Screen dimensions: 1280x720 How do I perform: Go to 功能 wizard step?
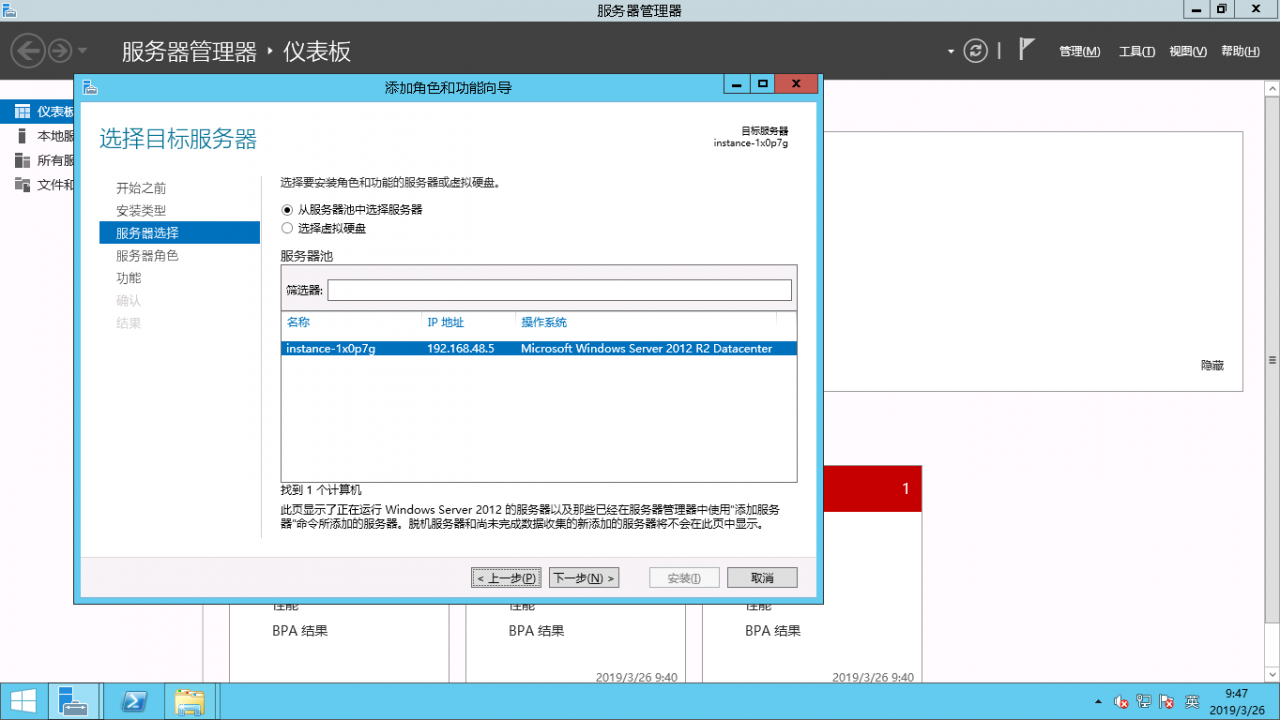tap(128, 278)
